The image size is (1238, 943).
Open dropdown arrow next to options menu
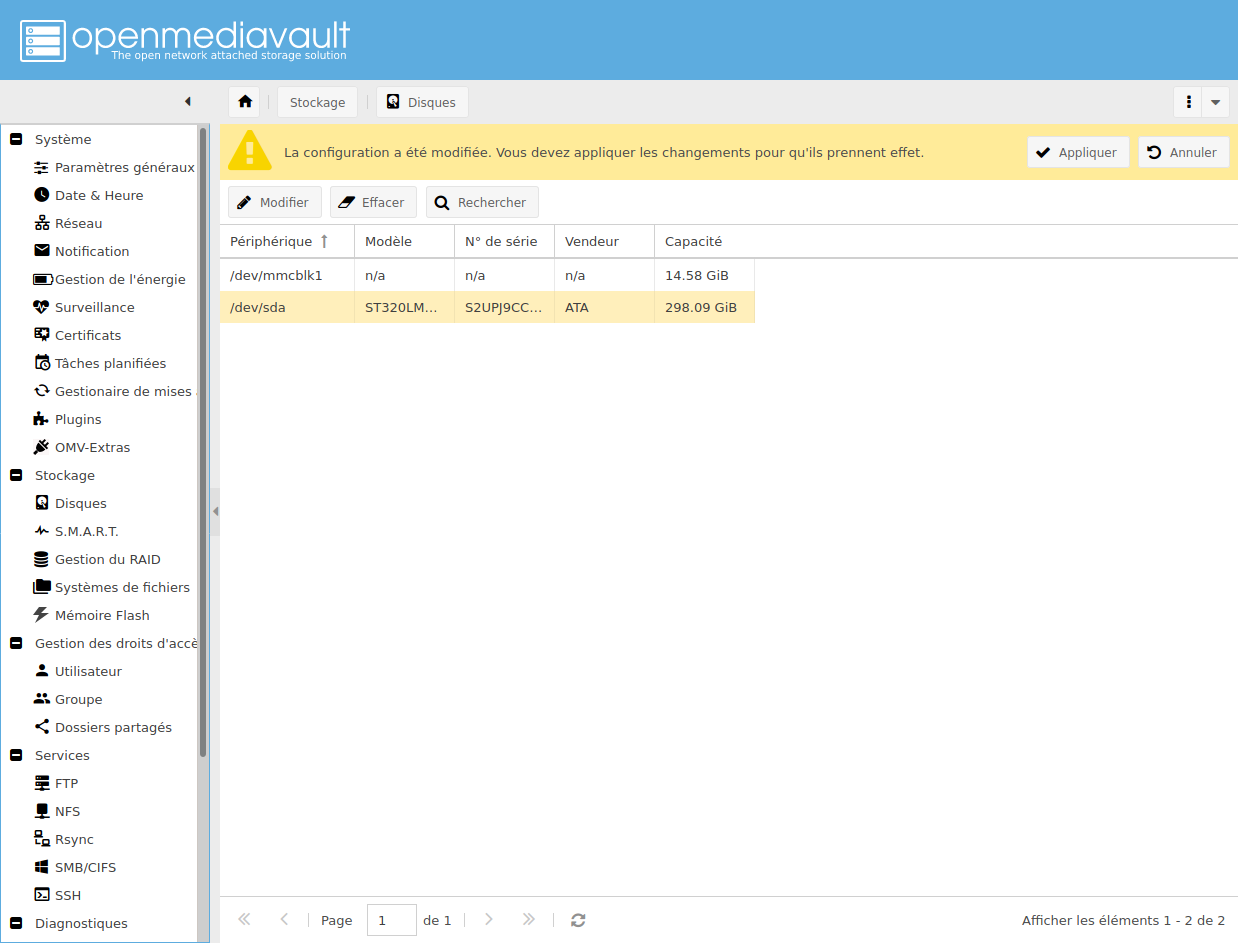1215,102
